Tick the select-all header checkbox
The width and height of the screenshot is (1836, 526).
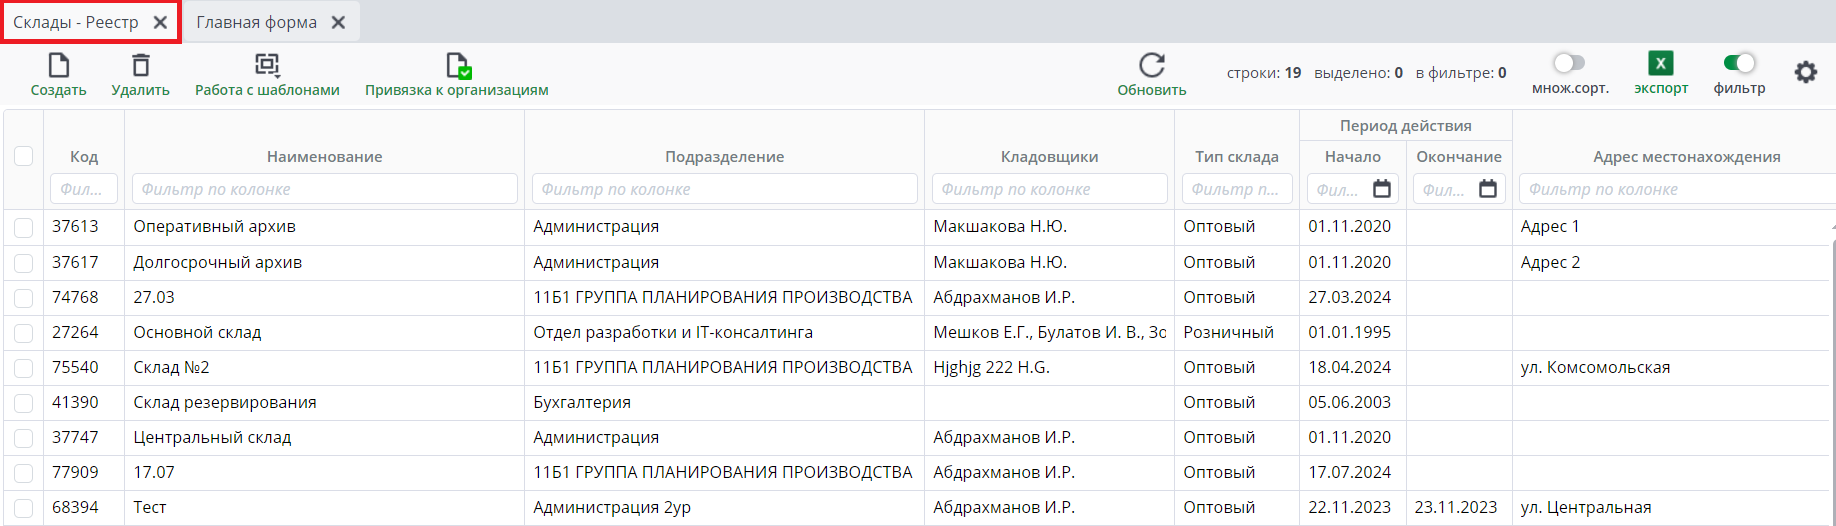click(24, 156)
